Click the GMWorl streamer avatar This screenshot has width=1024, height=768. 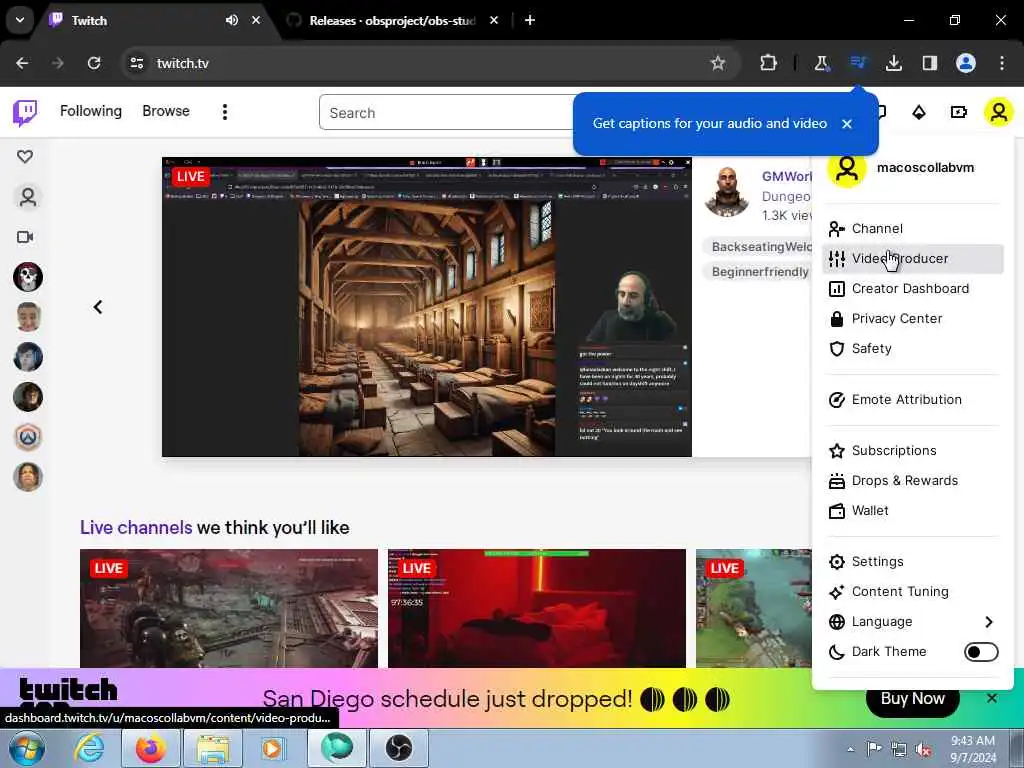(x=727, y=192)
